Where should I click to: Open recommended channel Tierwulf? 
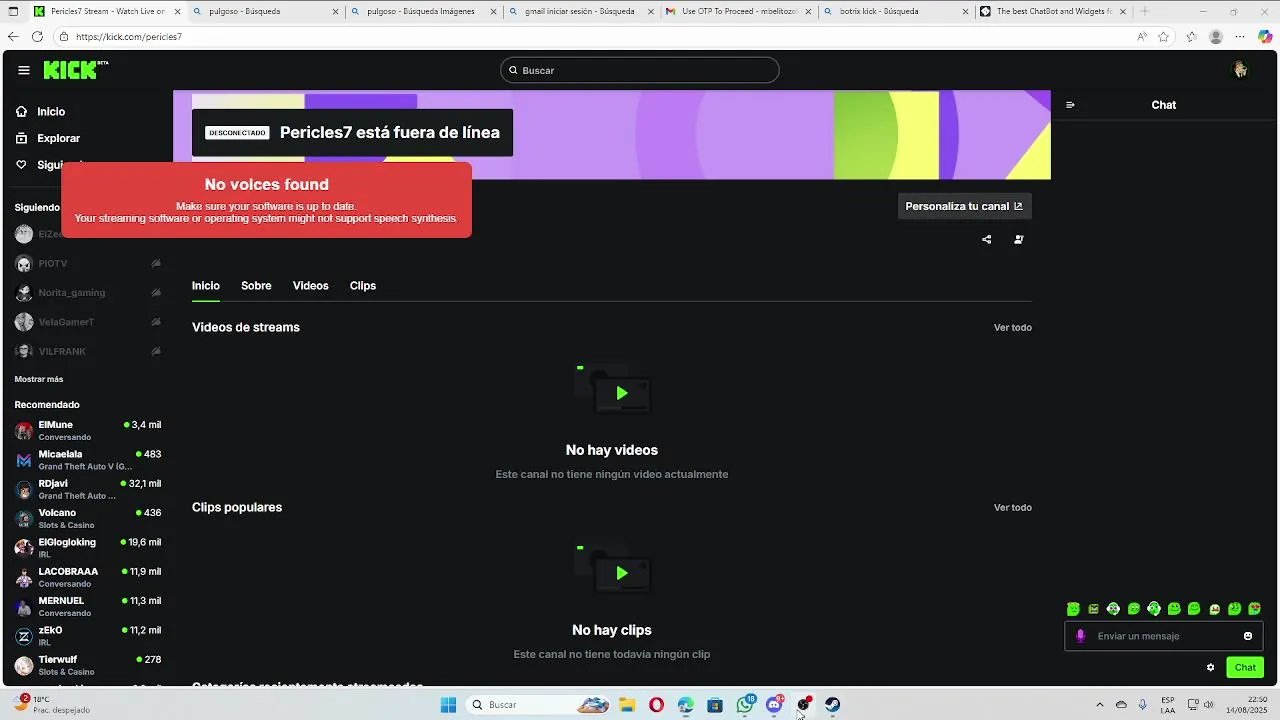click(88, 665)
